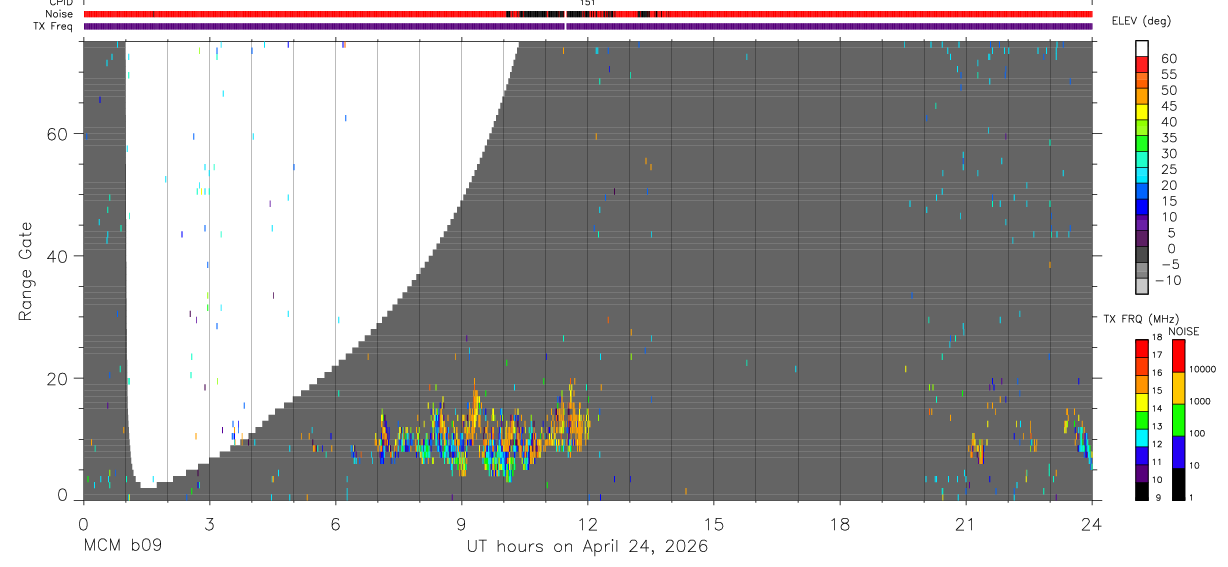
Task: Click the yellow segment of the ELEV colorbar
Action: pos(1142,110)
